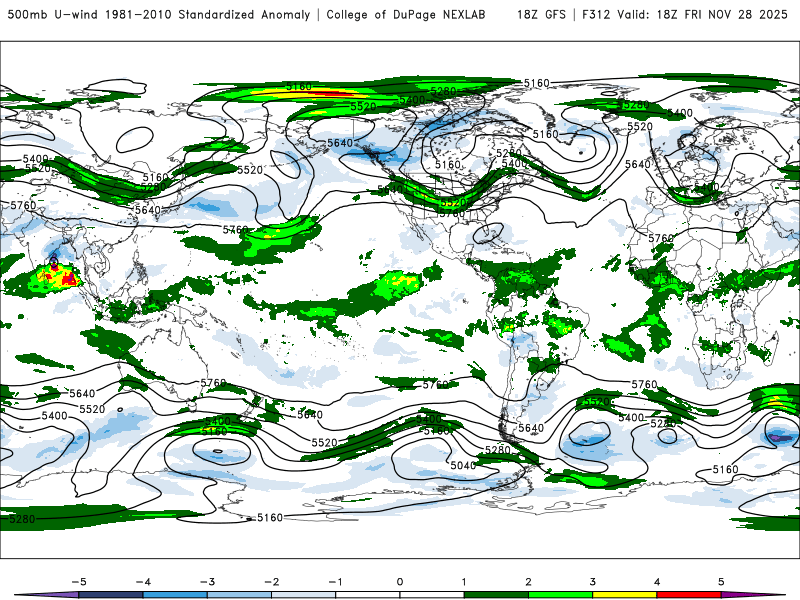Click the '5040' height contour label
Screen dimensions: 800x600
[x=463, y=465]
